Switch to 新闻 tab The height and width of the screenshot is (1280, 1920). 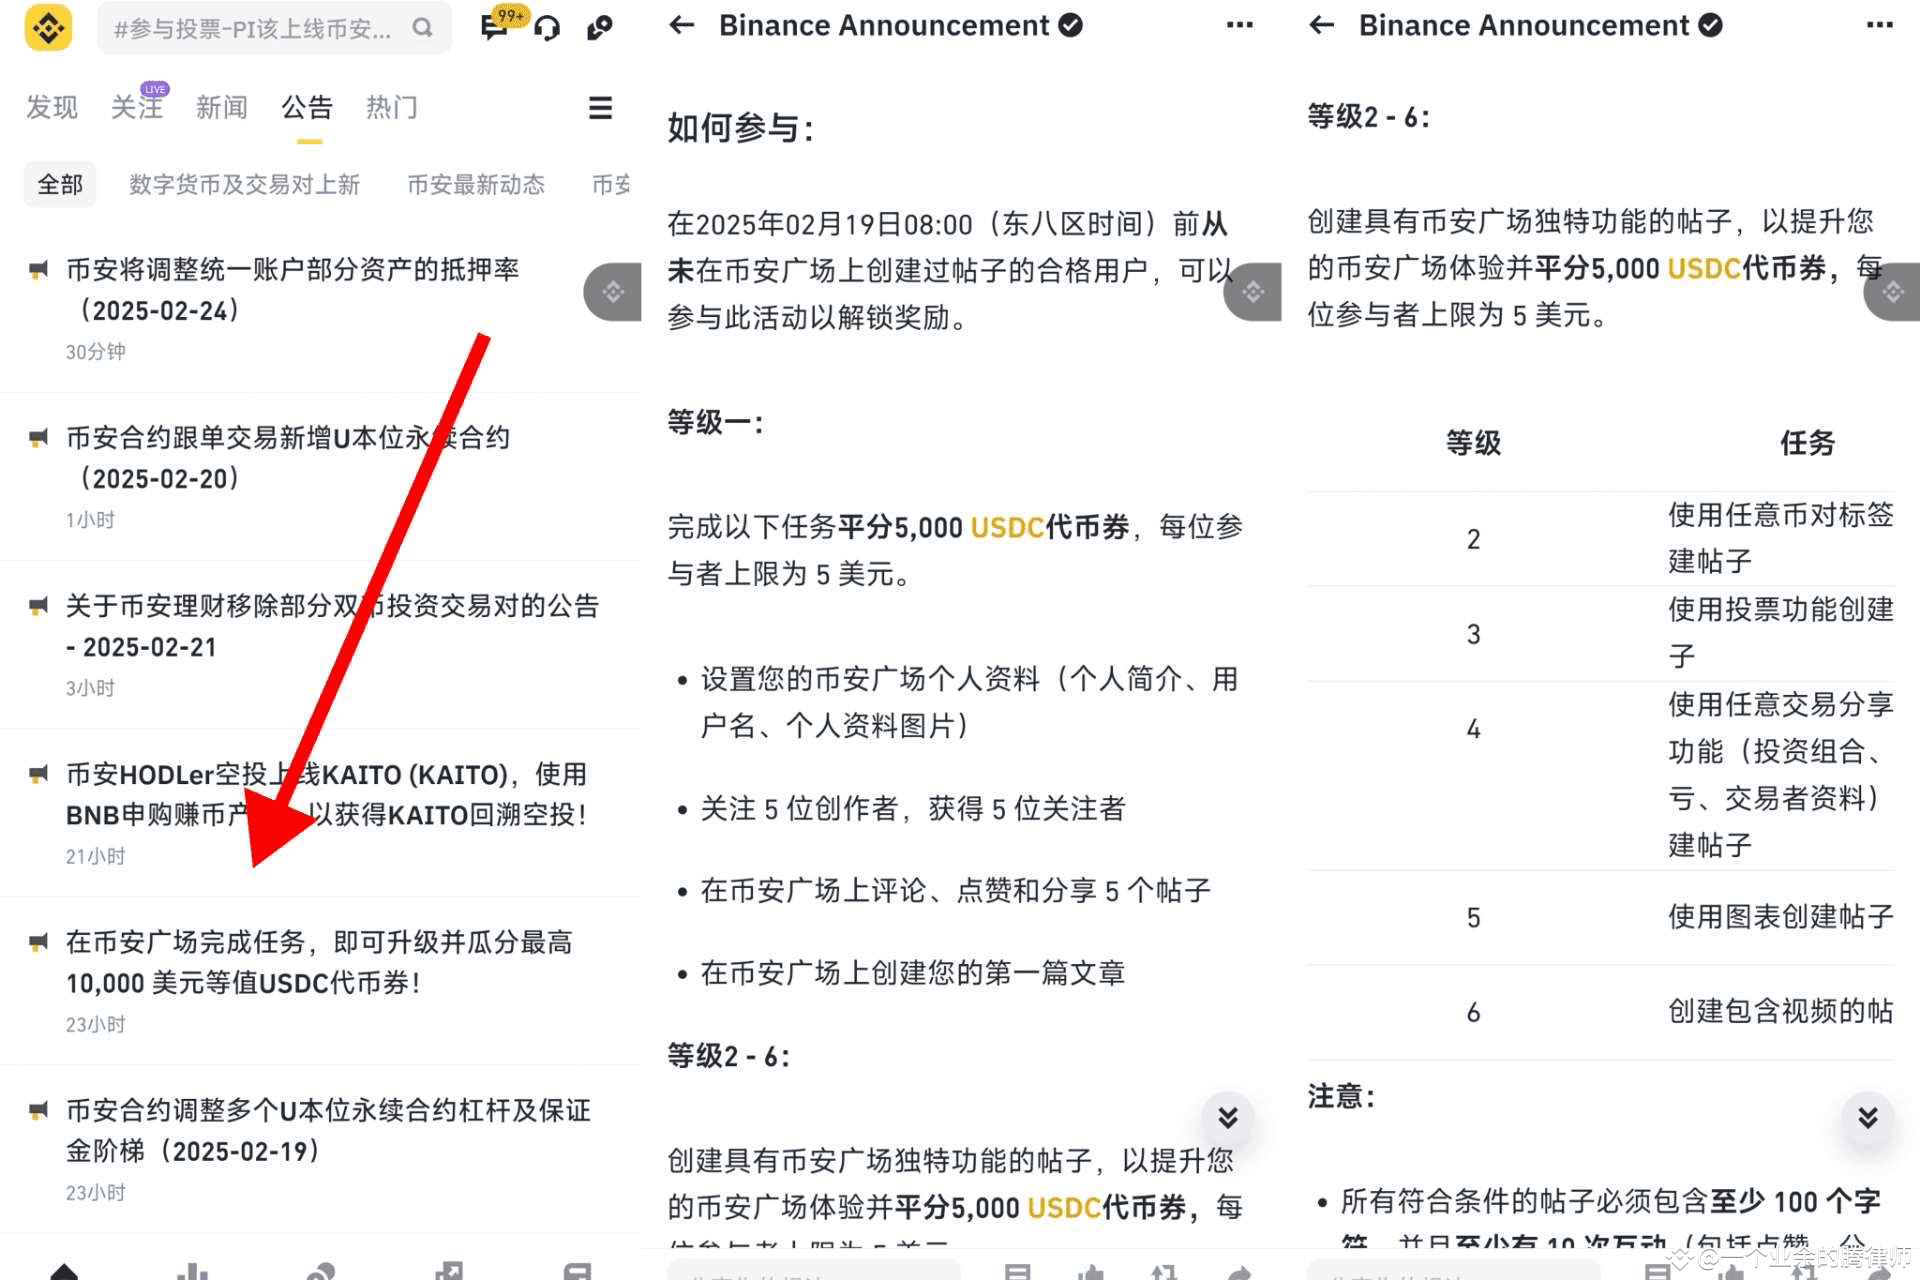click(222, 108)
